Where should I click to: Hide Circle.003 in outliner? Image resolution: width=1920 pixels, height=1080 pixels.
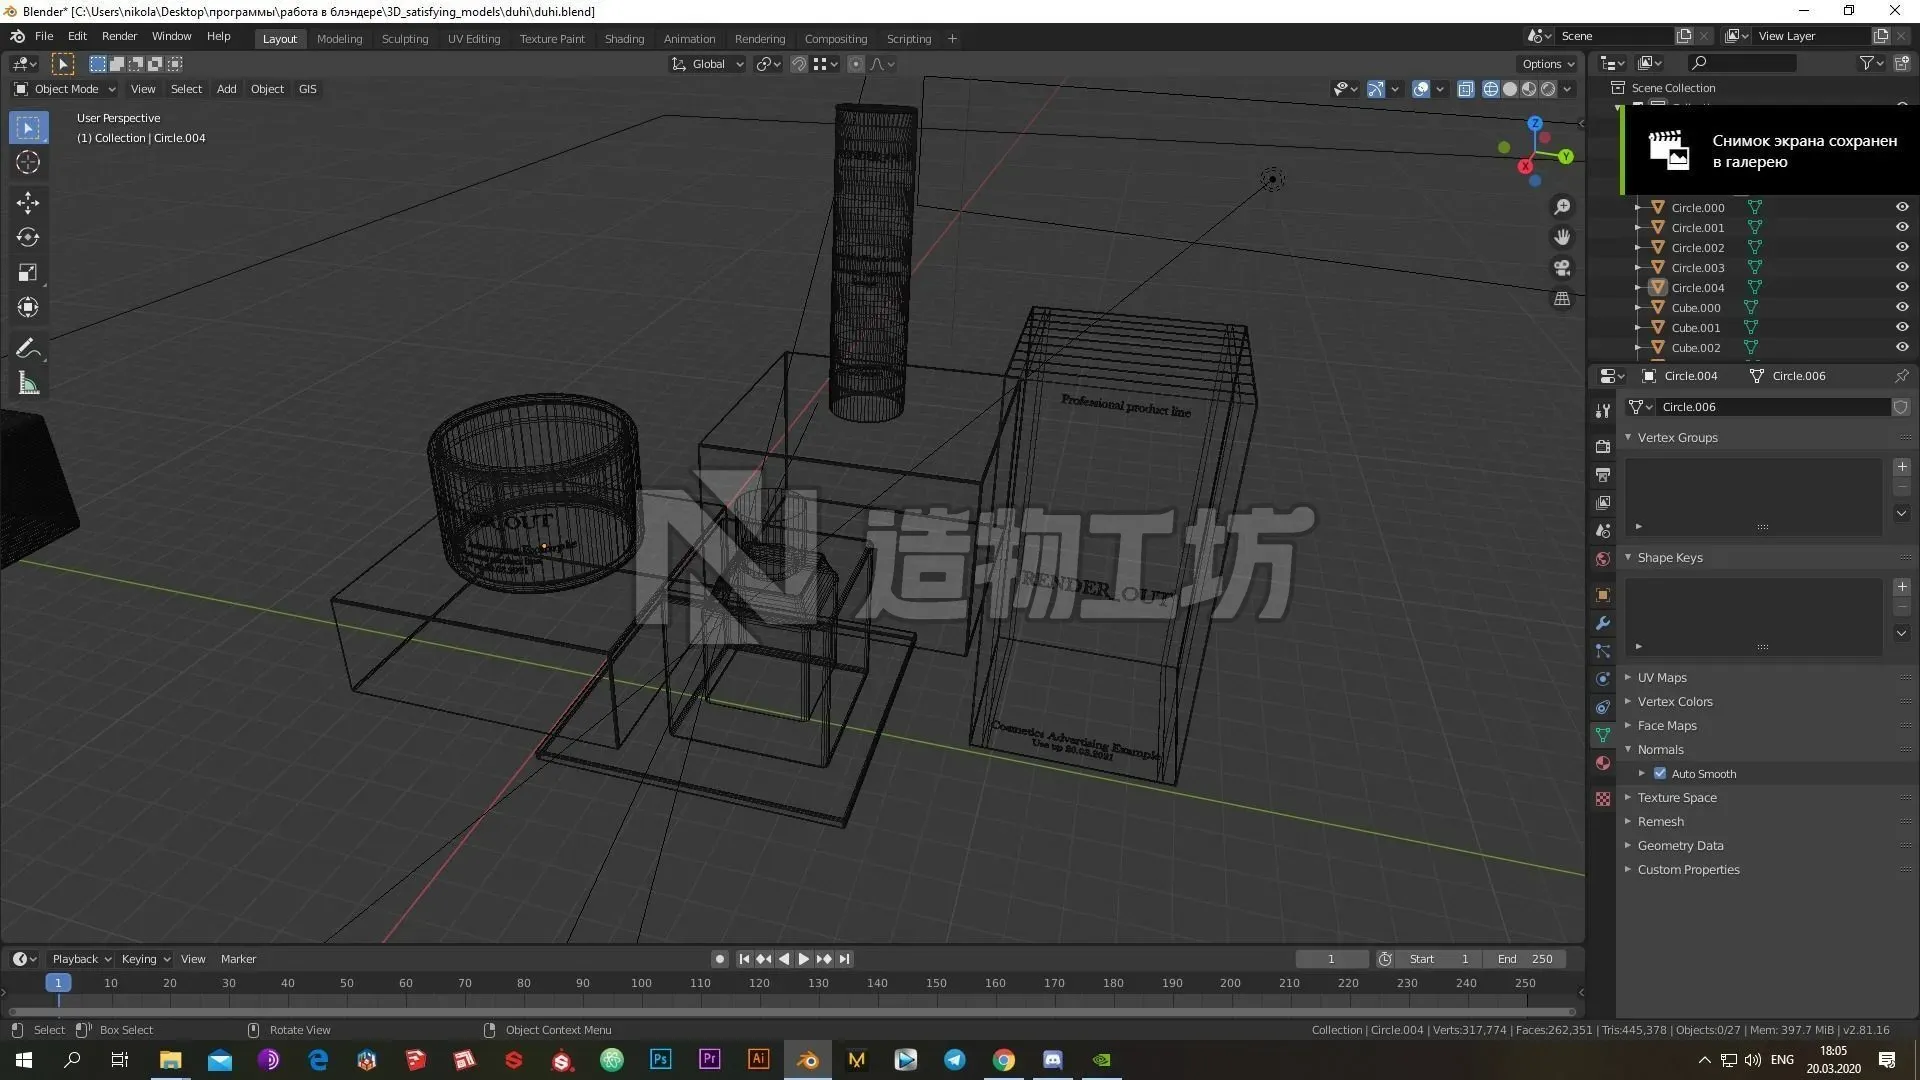(1902, 268)
